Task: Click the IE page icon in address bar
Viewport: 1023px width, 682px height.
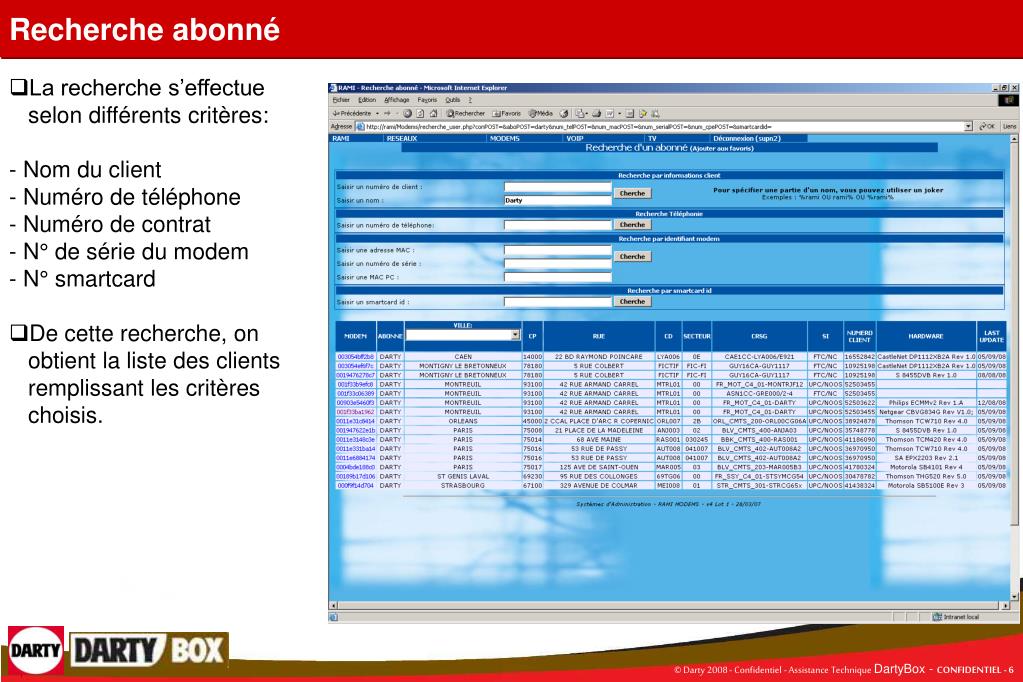Action: [359, 127]
